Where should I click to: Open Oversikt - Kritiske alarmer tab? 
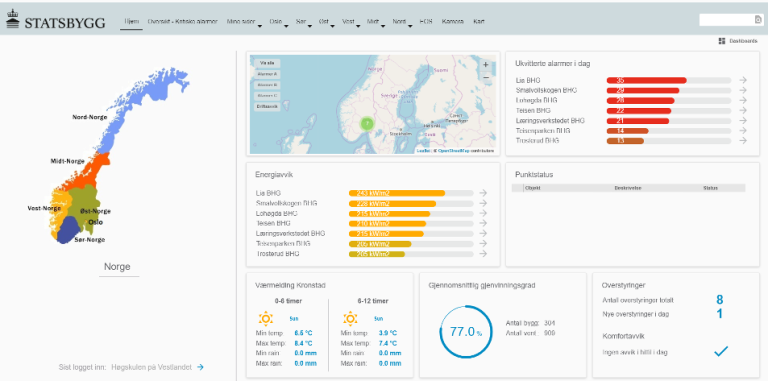point(183,22)
